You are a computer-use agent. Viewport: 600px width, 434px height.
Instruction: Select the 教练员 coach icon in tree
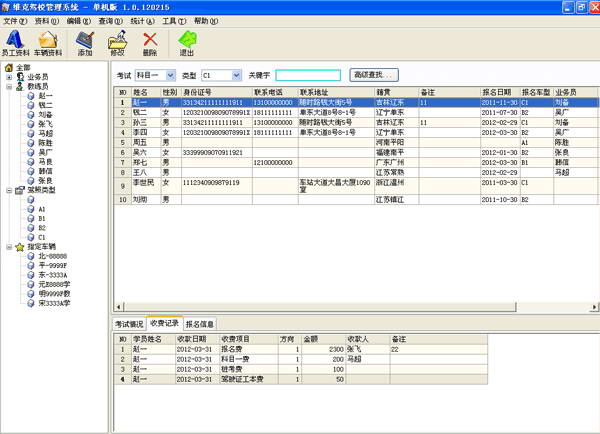point(20,86)
